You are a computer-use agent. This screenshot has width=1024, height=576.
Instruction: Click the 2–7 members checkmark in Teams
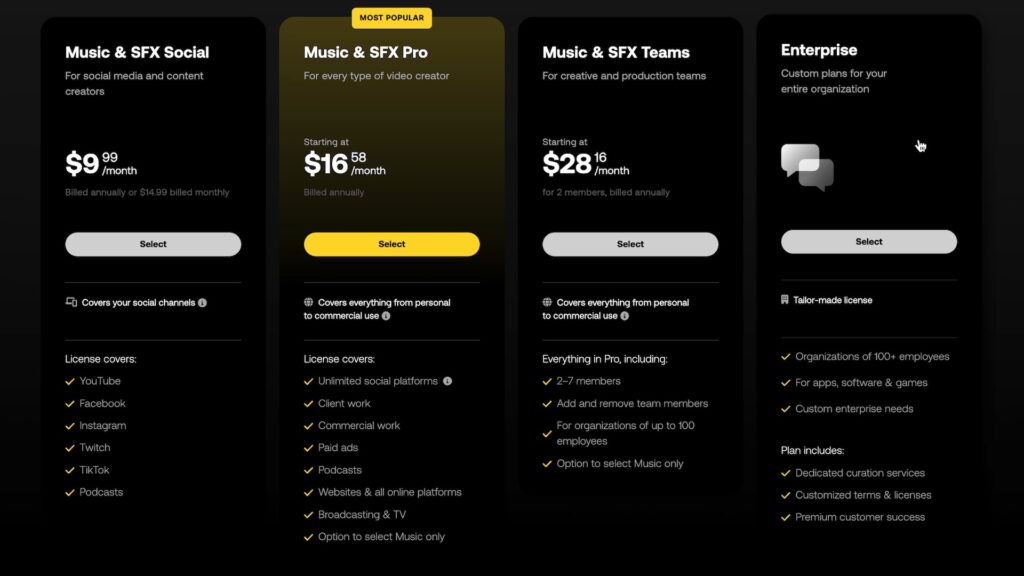[547, 381]
